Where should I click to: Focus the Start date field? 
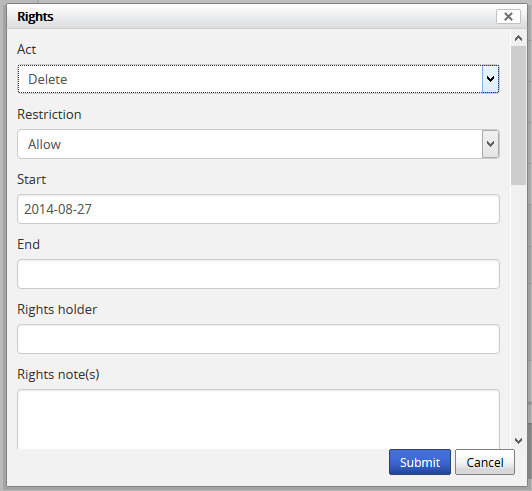click(x=258, y=209)
